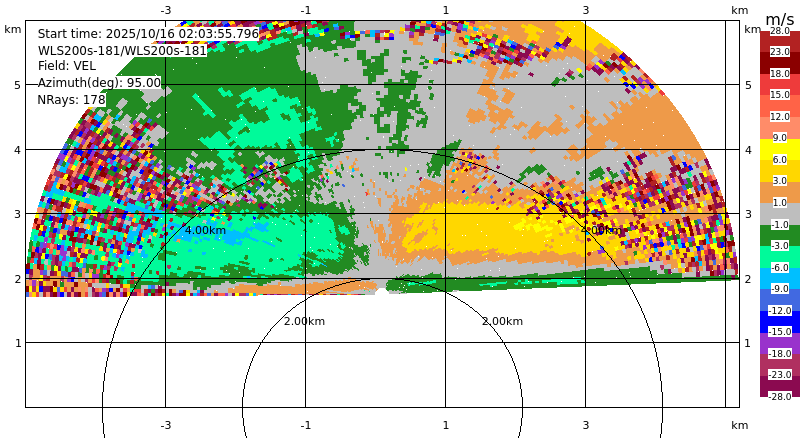Click the km unit label at top-left corner
The width and height of the screenshot is (800, 438).
13,29
